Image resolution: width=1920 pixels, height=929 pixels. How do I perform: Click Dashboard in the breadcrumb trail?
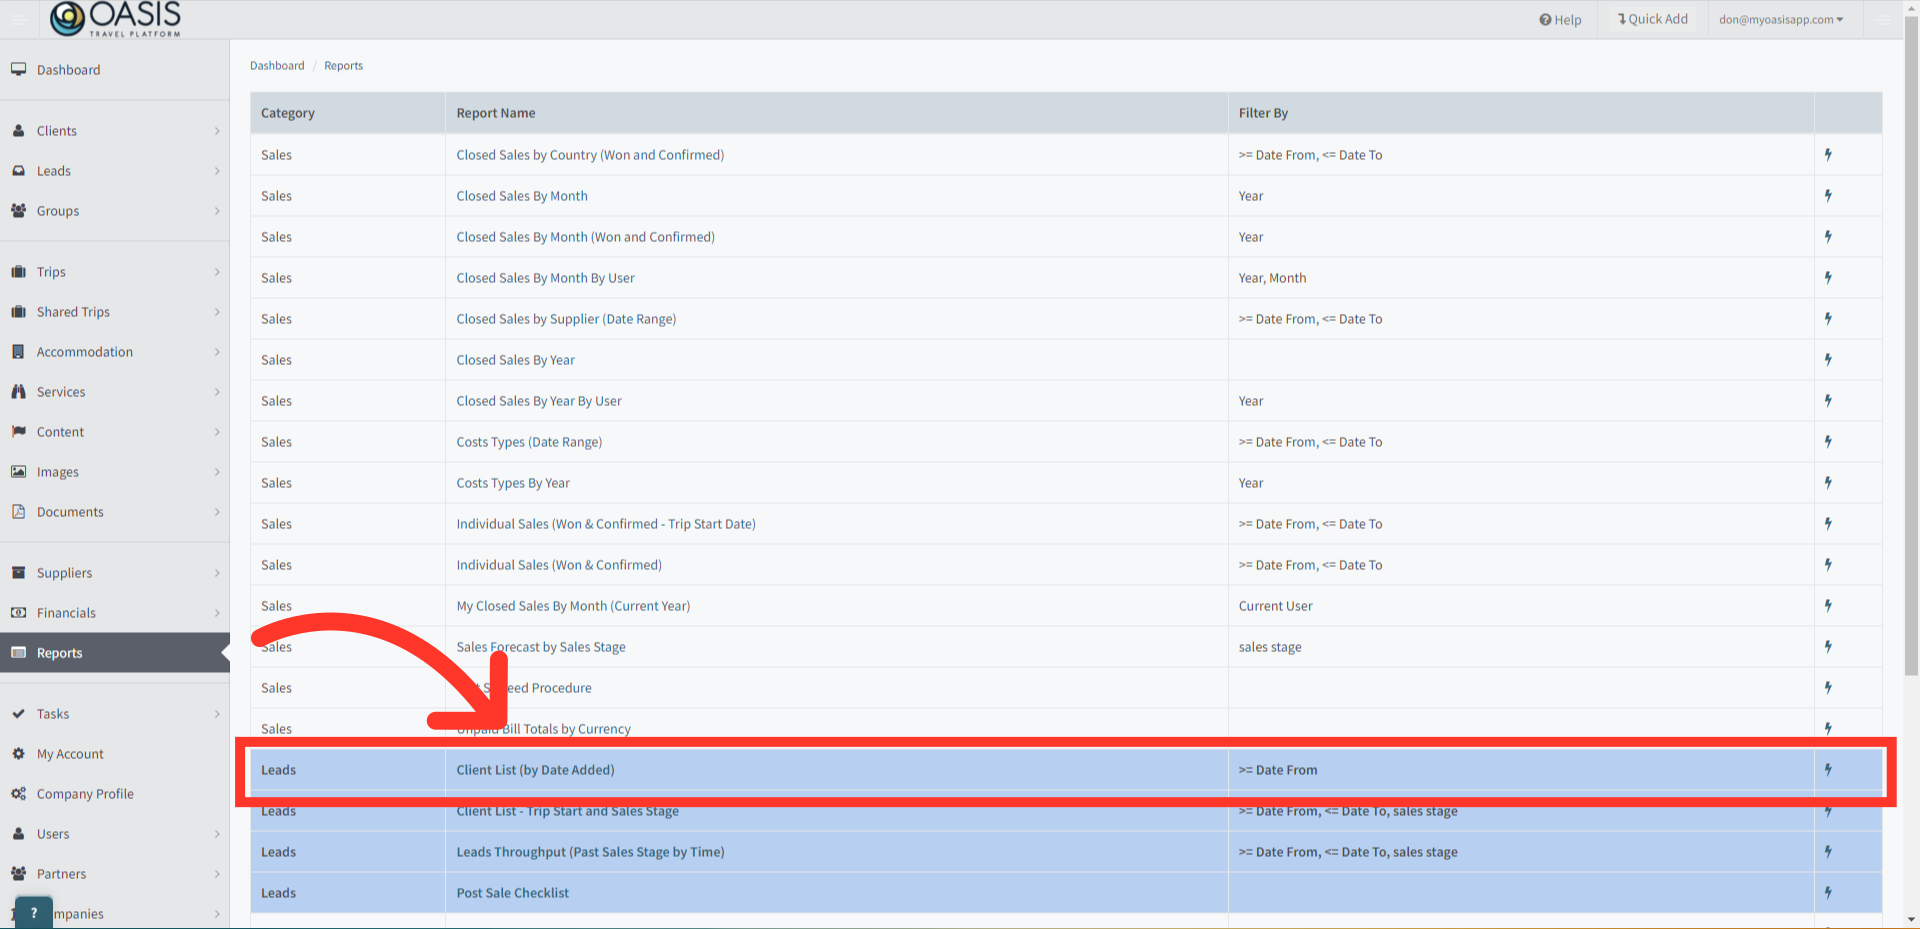[277, 65]
